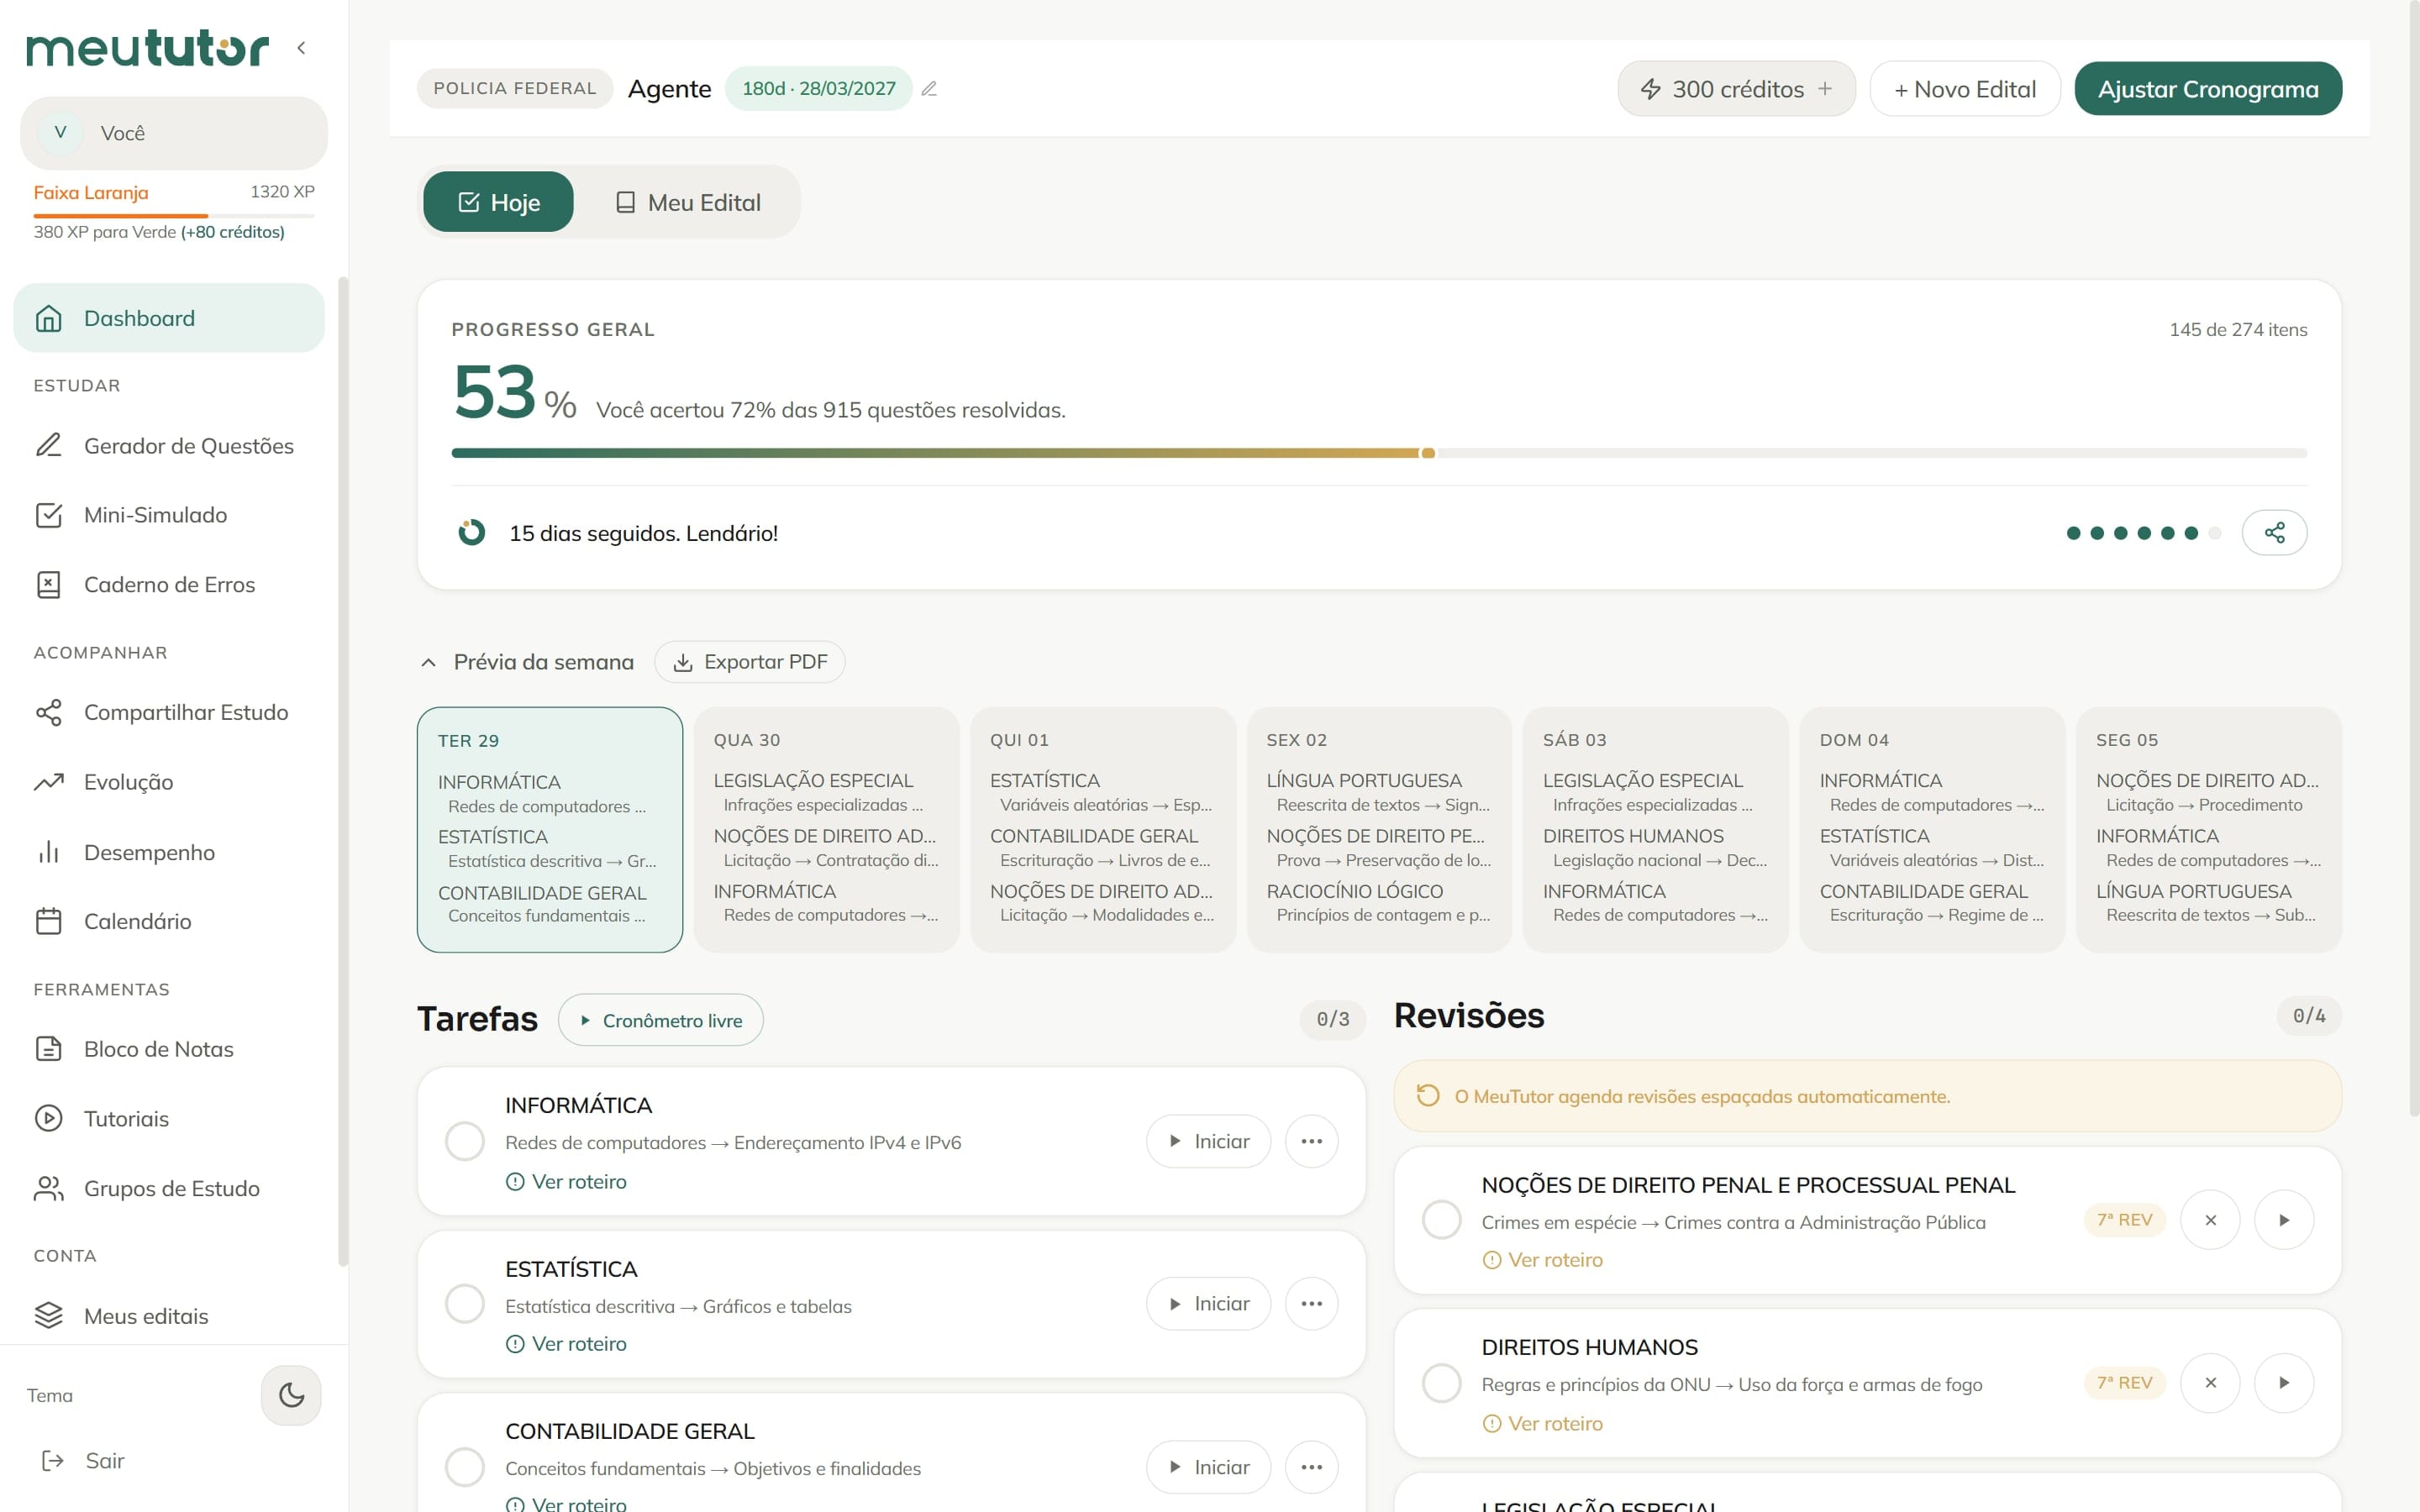Select the SEG 05 day card
Screen dimensions: 2420x1512
[x=2209, y=829]
